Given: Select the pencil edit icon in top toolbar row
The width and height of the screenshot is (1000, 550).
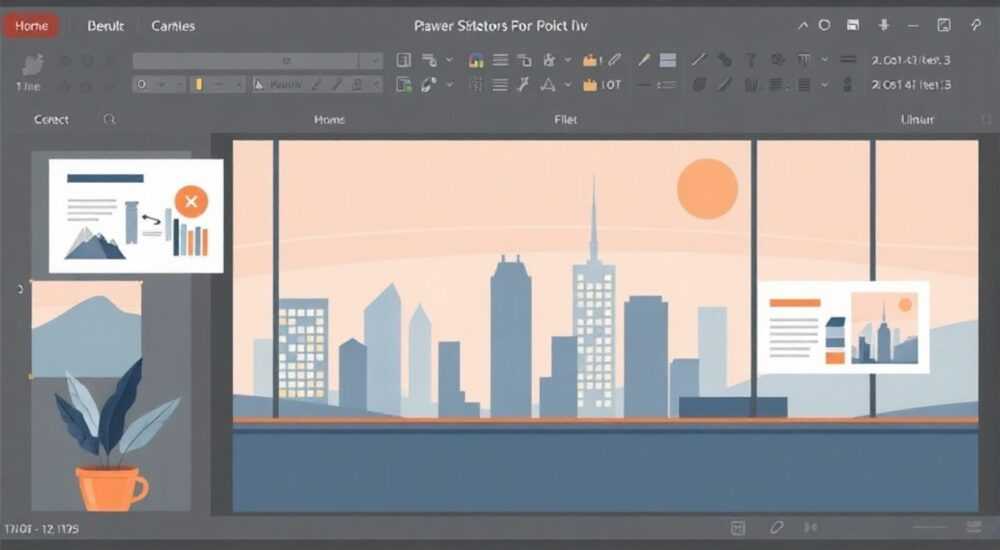Looking at the screenshot, I should point(615,60).
